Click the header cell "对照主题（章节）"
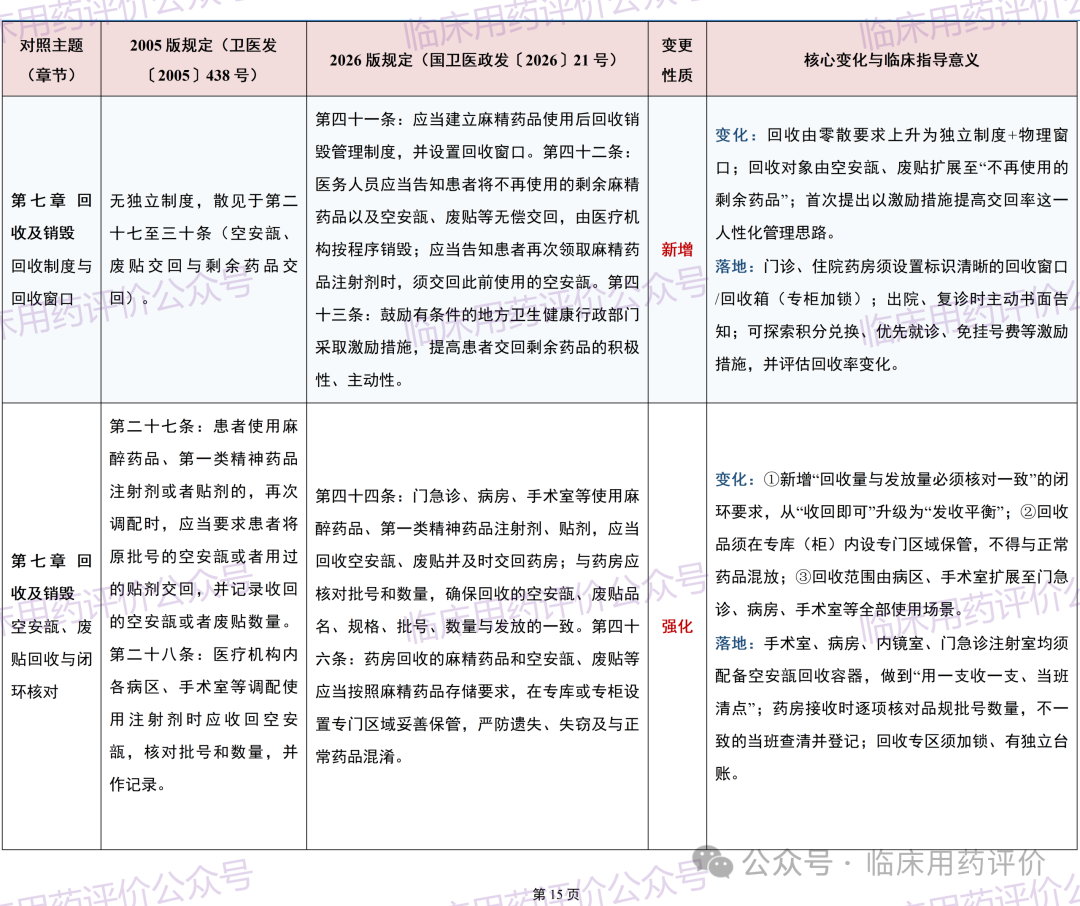 pyautogui.click(x=52, y=59)
